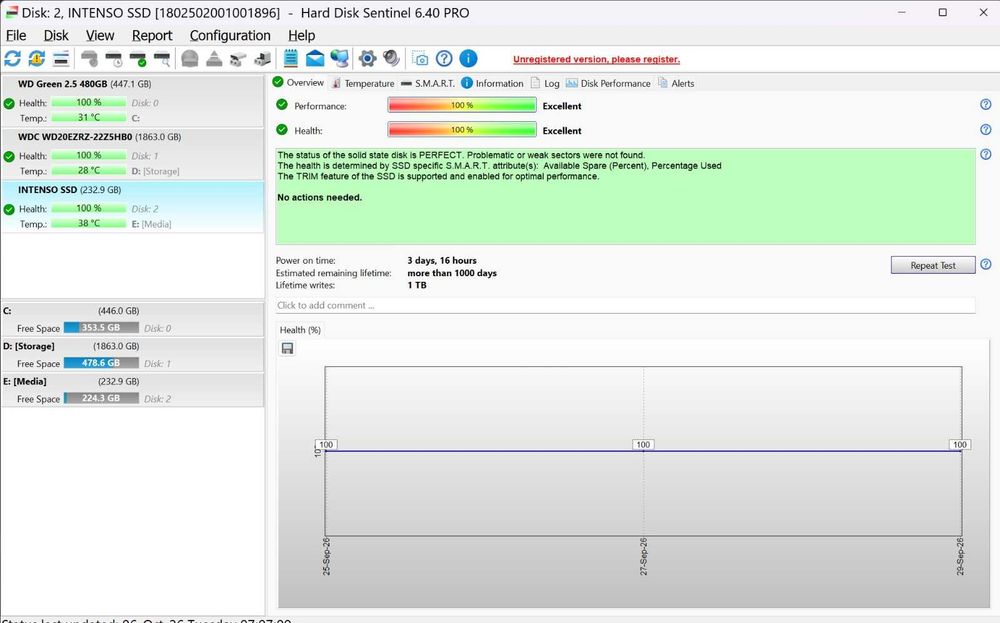This screenshot has width=1000, height=623.
Task: Switch to the Log tab
Action: click(x=545, y=84)
